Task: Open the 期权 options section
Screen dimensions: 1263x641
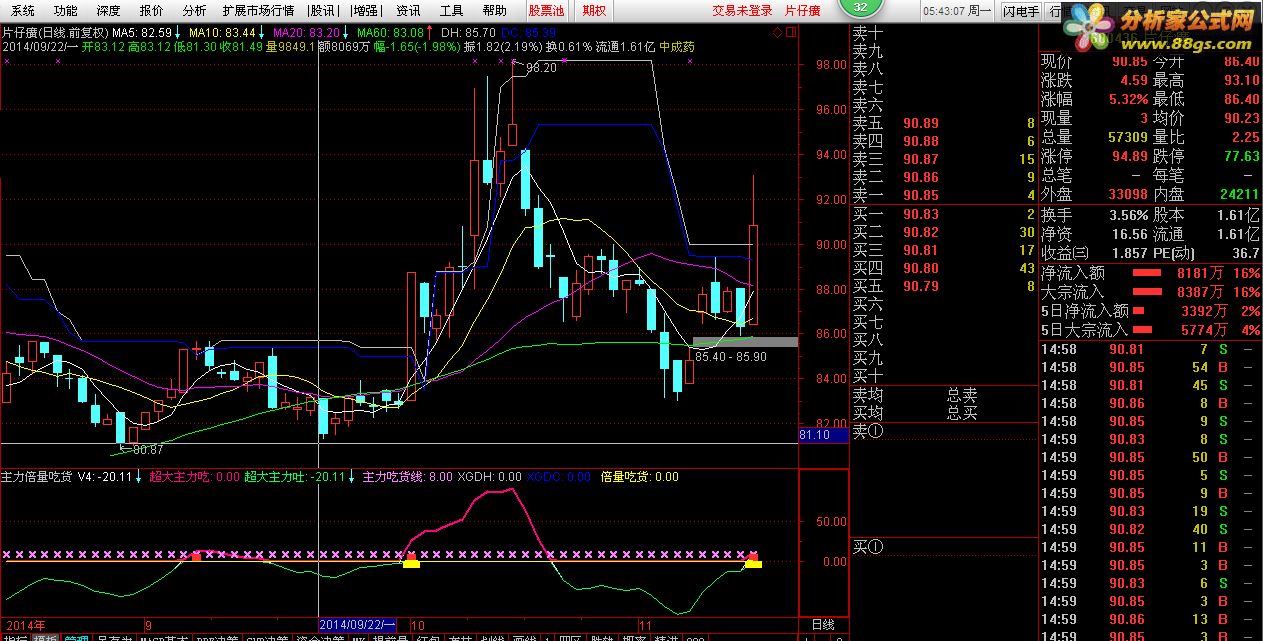Action: click(x=594, y=11)
